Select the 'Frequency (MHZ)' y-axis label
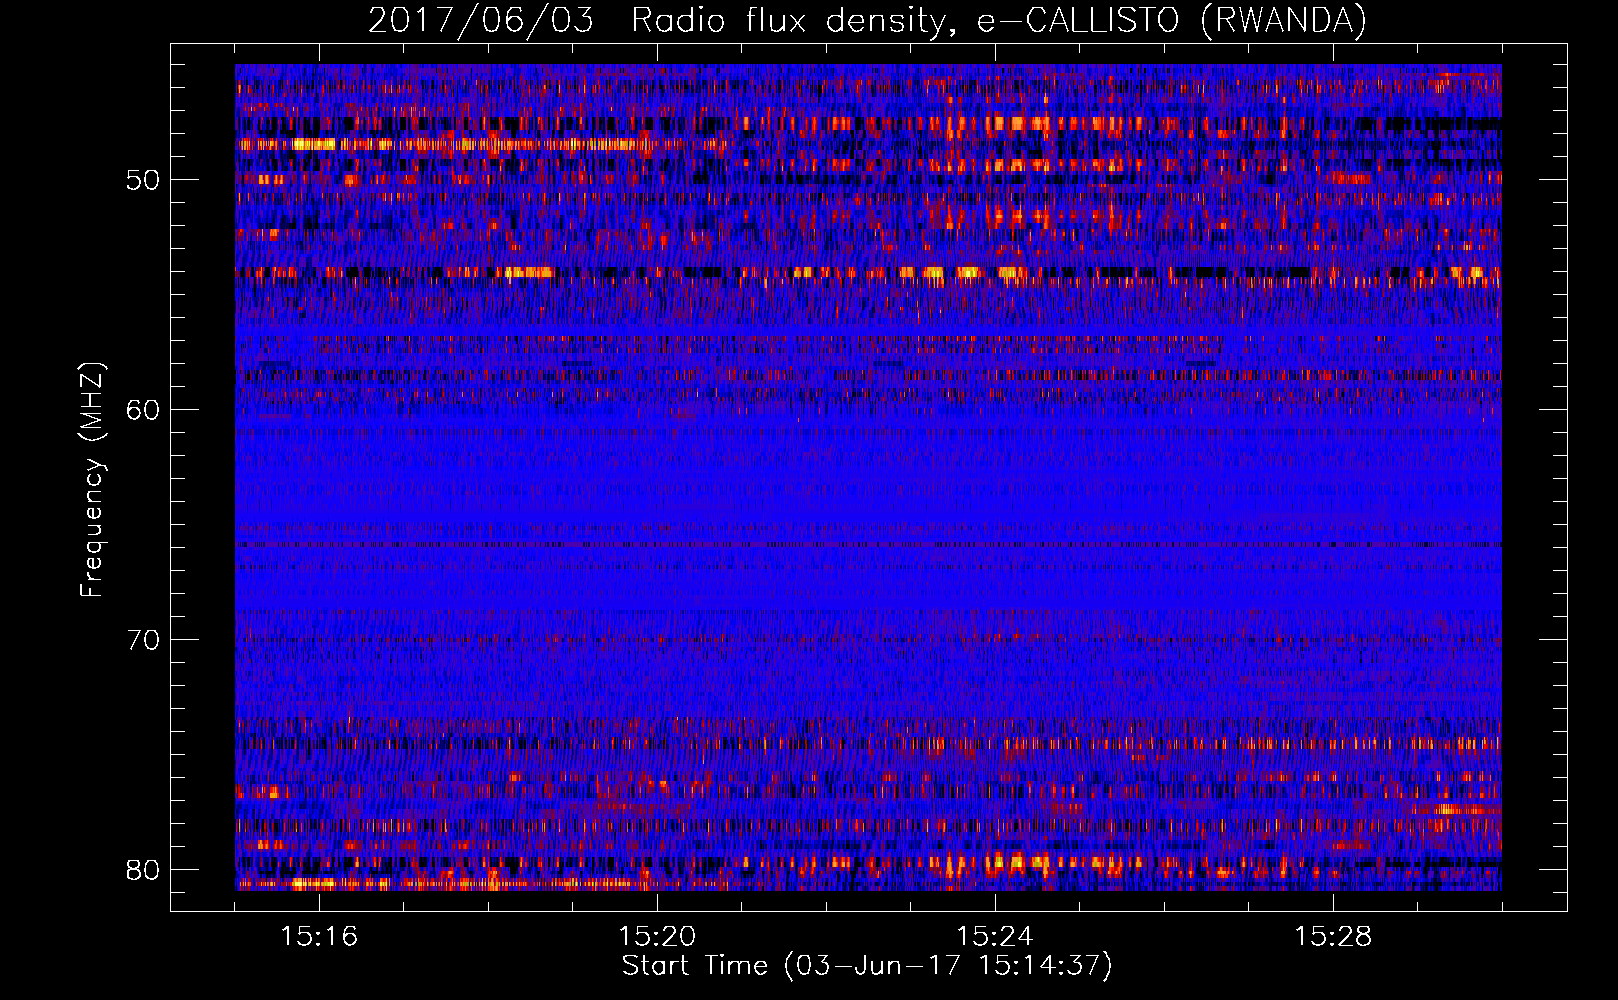 [92, 480]
